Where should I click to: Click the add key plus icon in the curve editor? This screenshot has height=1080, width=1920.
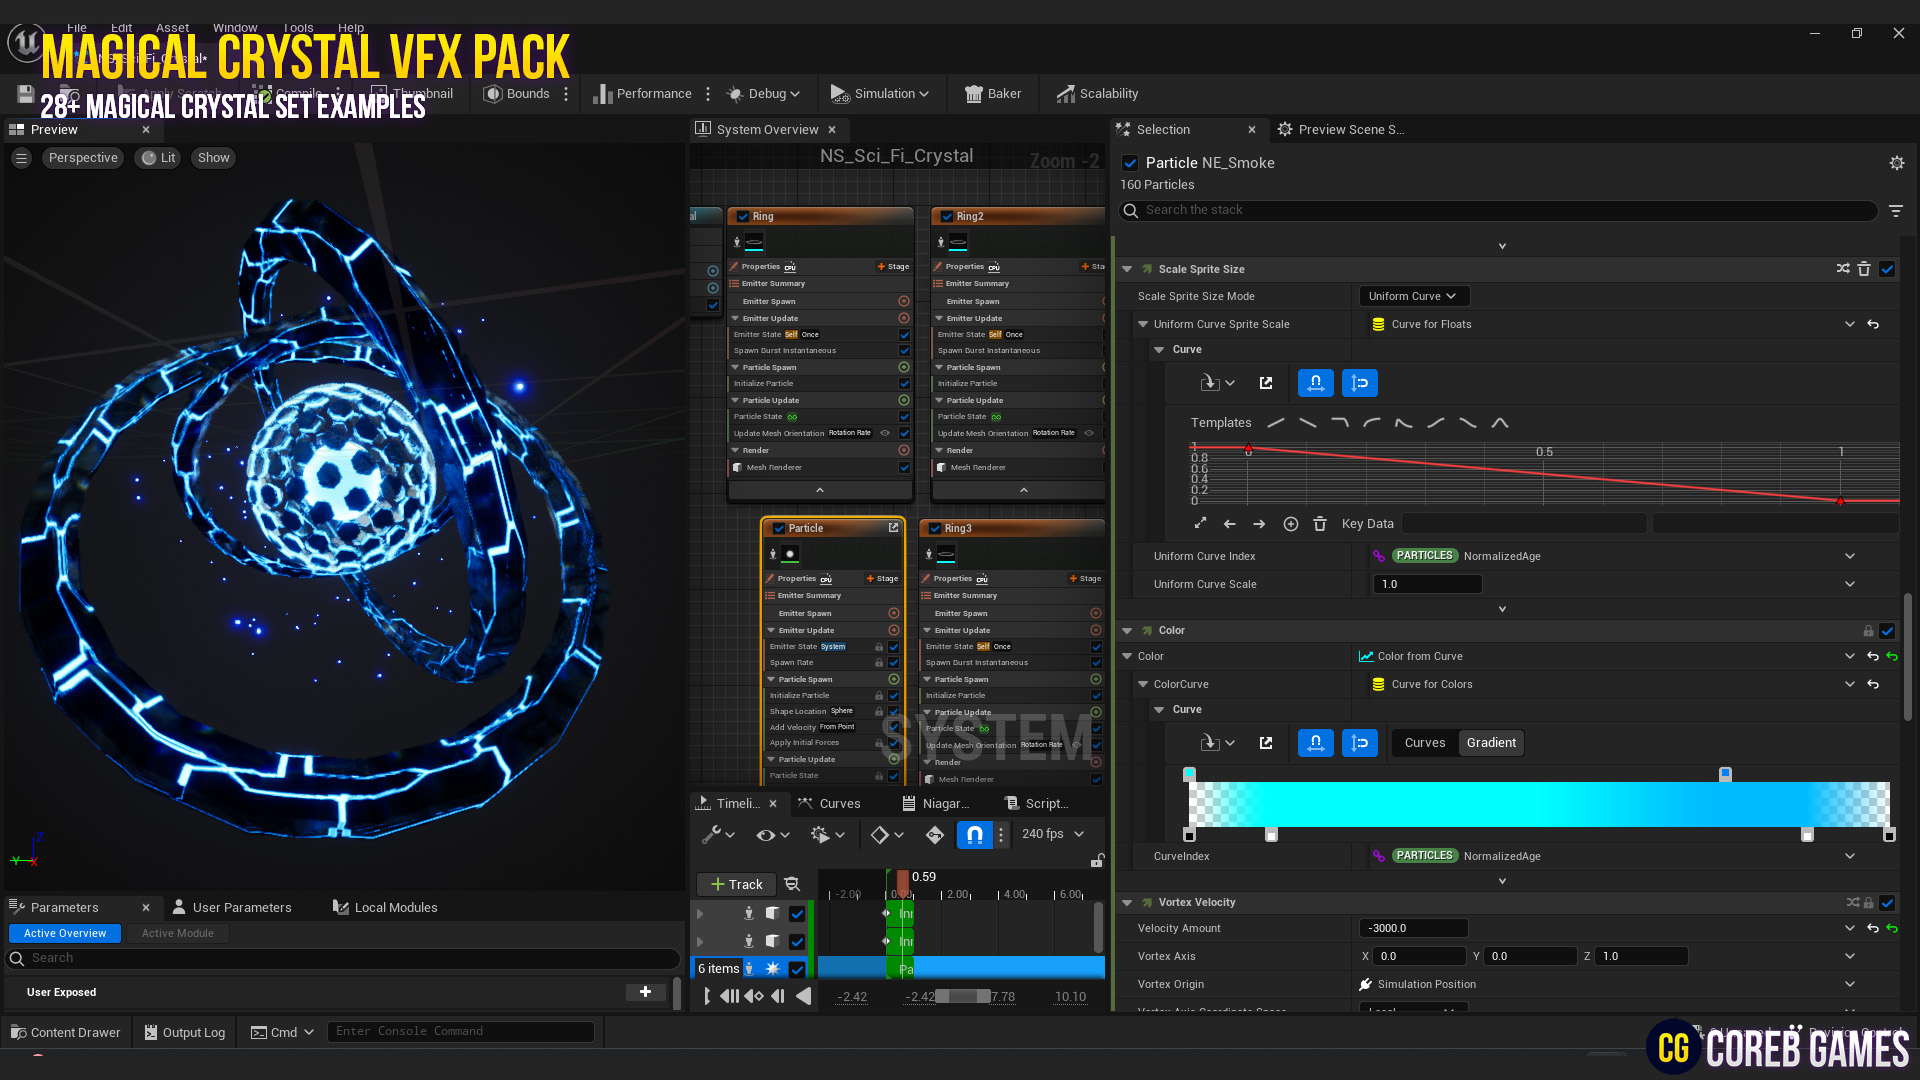coord(1290,523)
